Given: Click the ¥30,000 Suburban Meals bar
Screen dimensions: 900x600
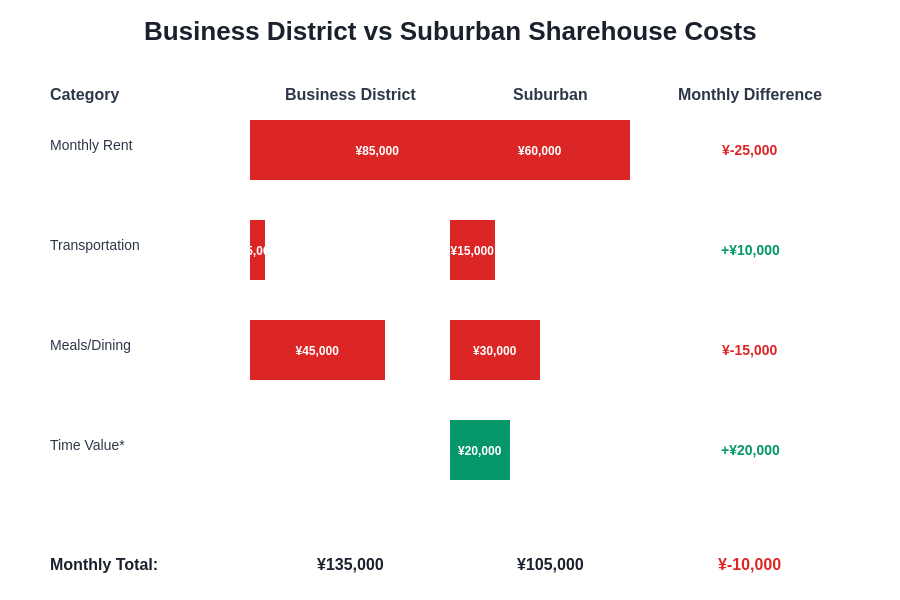Looking at the screenshot, I should click(494, 350).
